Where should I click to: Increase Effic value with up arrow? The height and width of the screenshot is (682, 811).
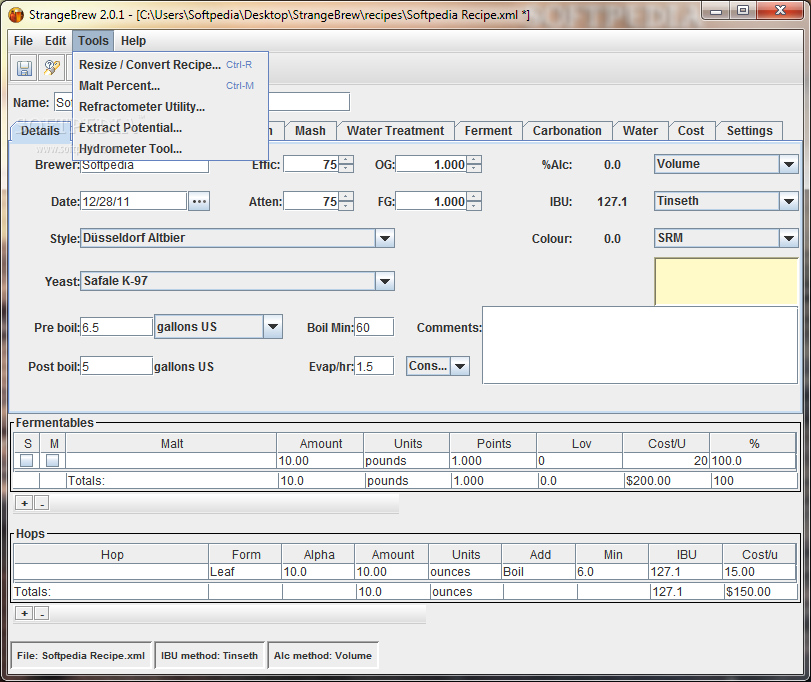(346, 160)
